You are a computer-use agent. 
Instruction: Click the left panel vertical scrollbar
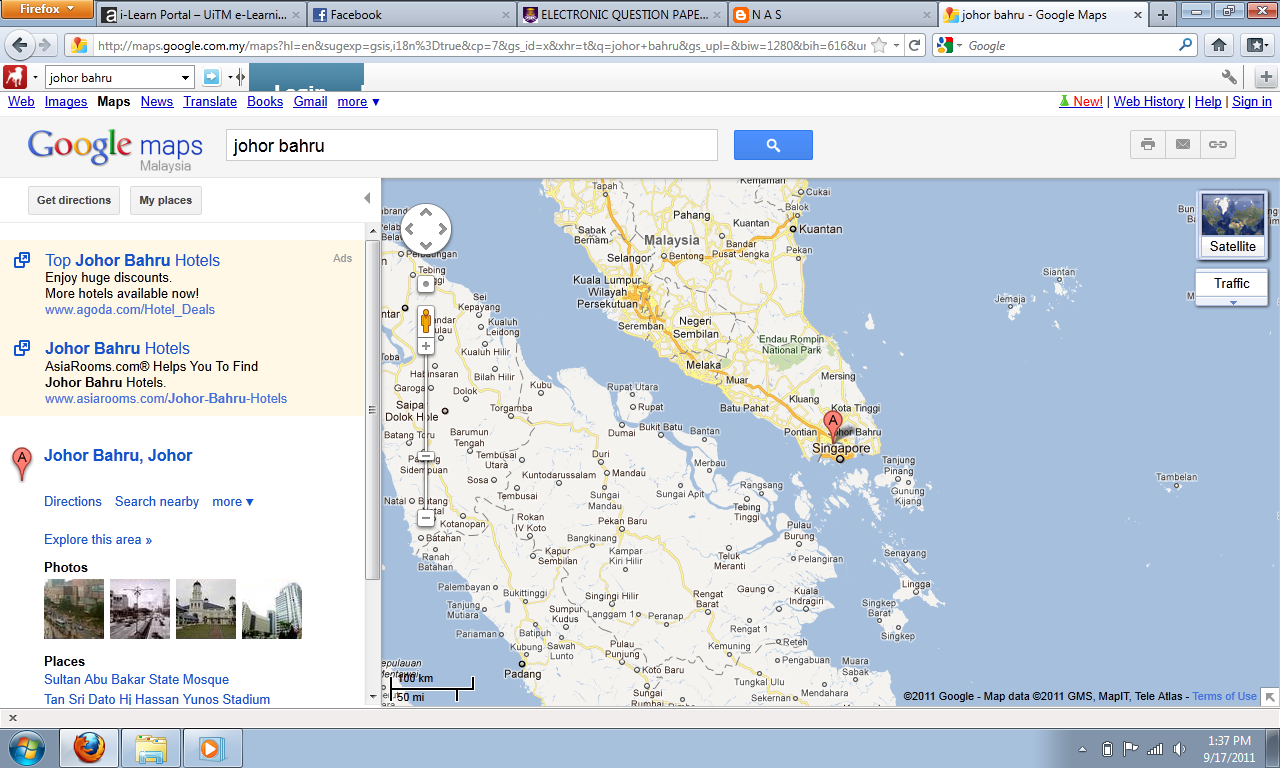pos(373,410)
